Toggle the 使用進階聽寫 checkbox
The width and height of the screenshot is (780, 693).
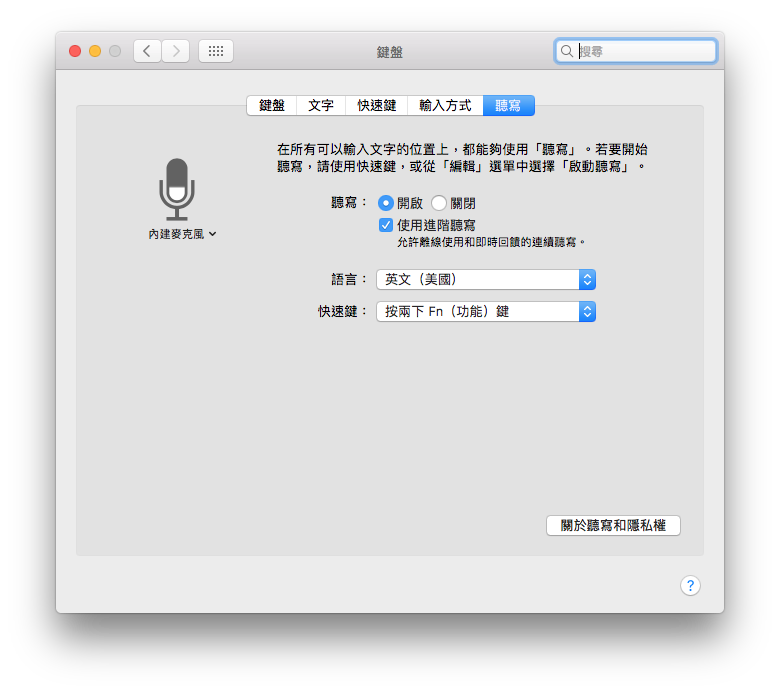[x=386, y=225]
